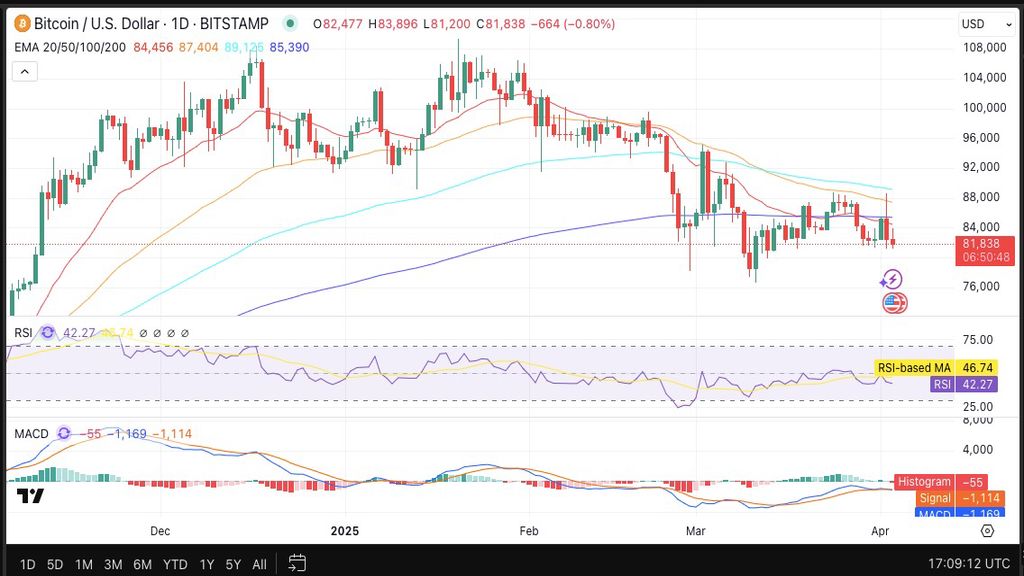The width and height of the screenshot is (1024, 576).
Task: Click the RSI-based MA 46.74 label
Action: (x=935, y=368)
